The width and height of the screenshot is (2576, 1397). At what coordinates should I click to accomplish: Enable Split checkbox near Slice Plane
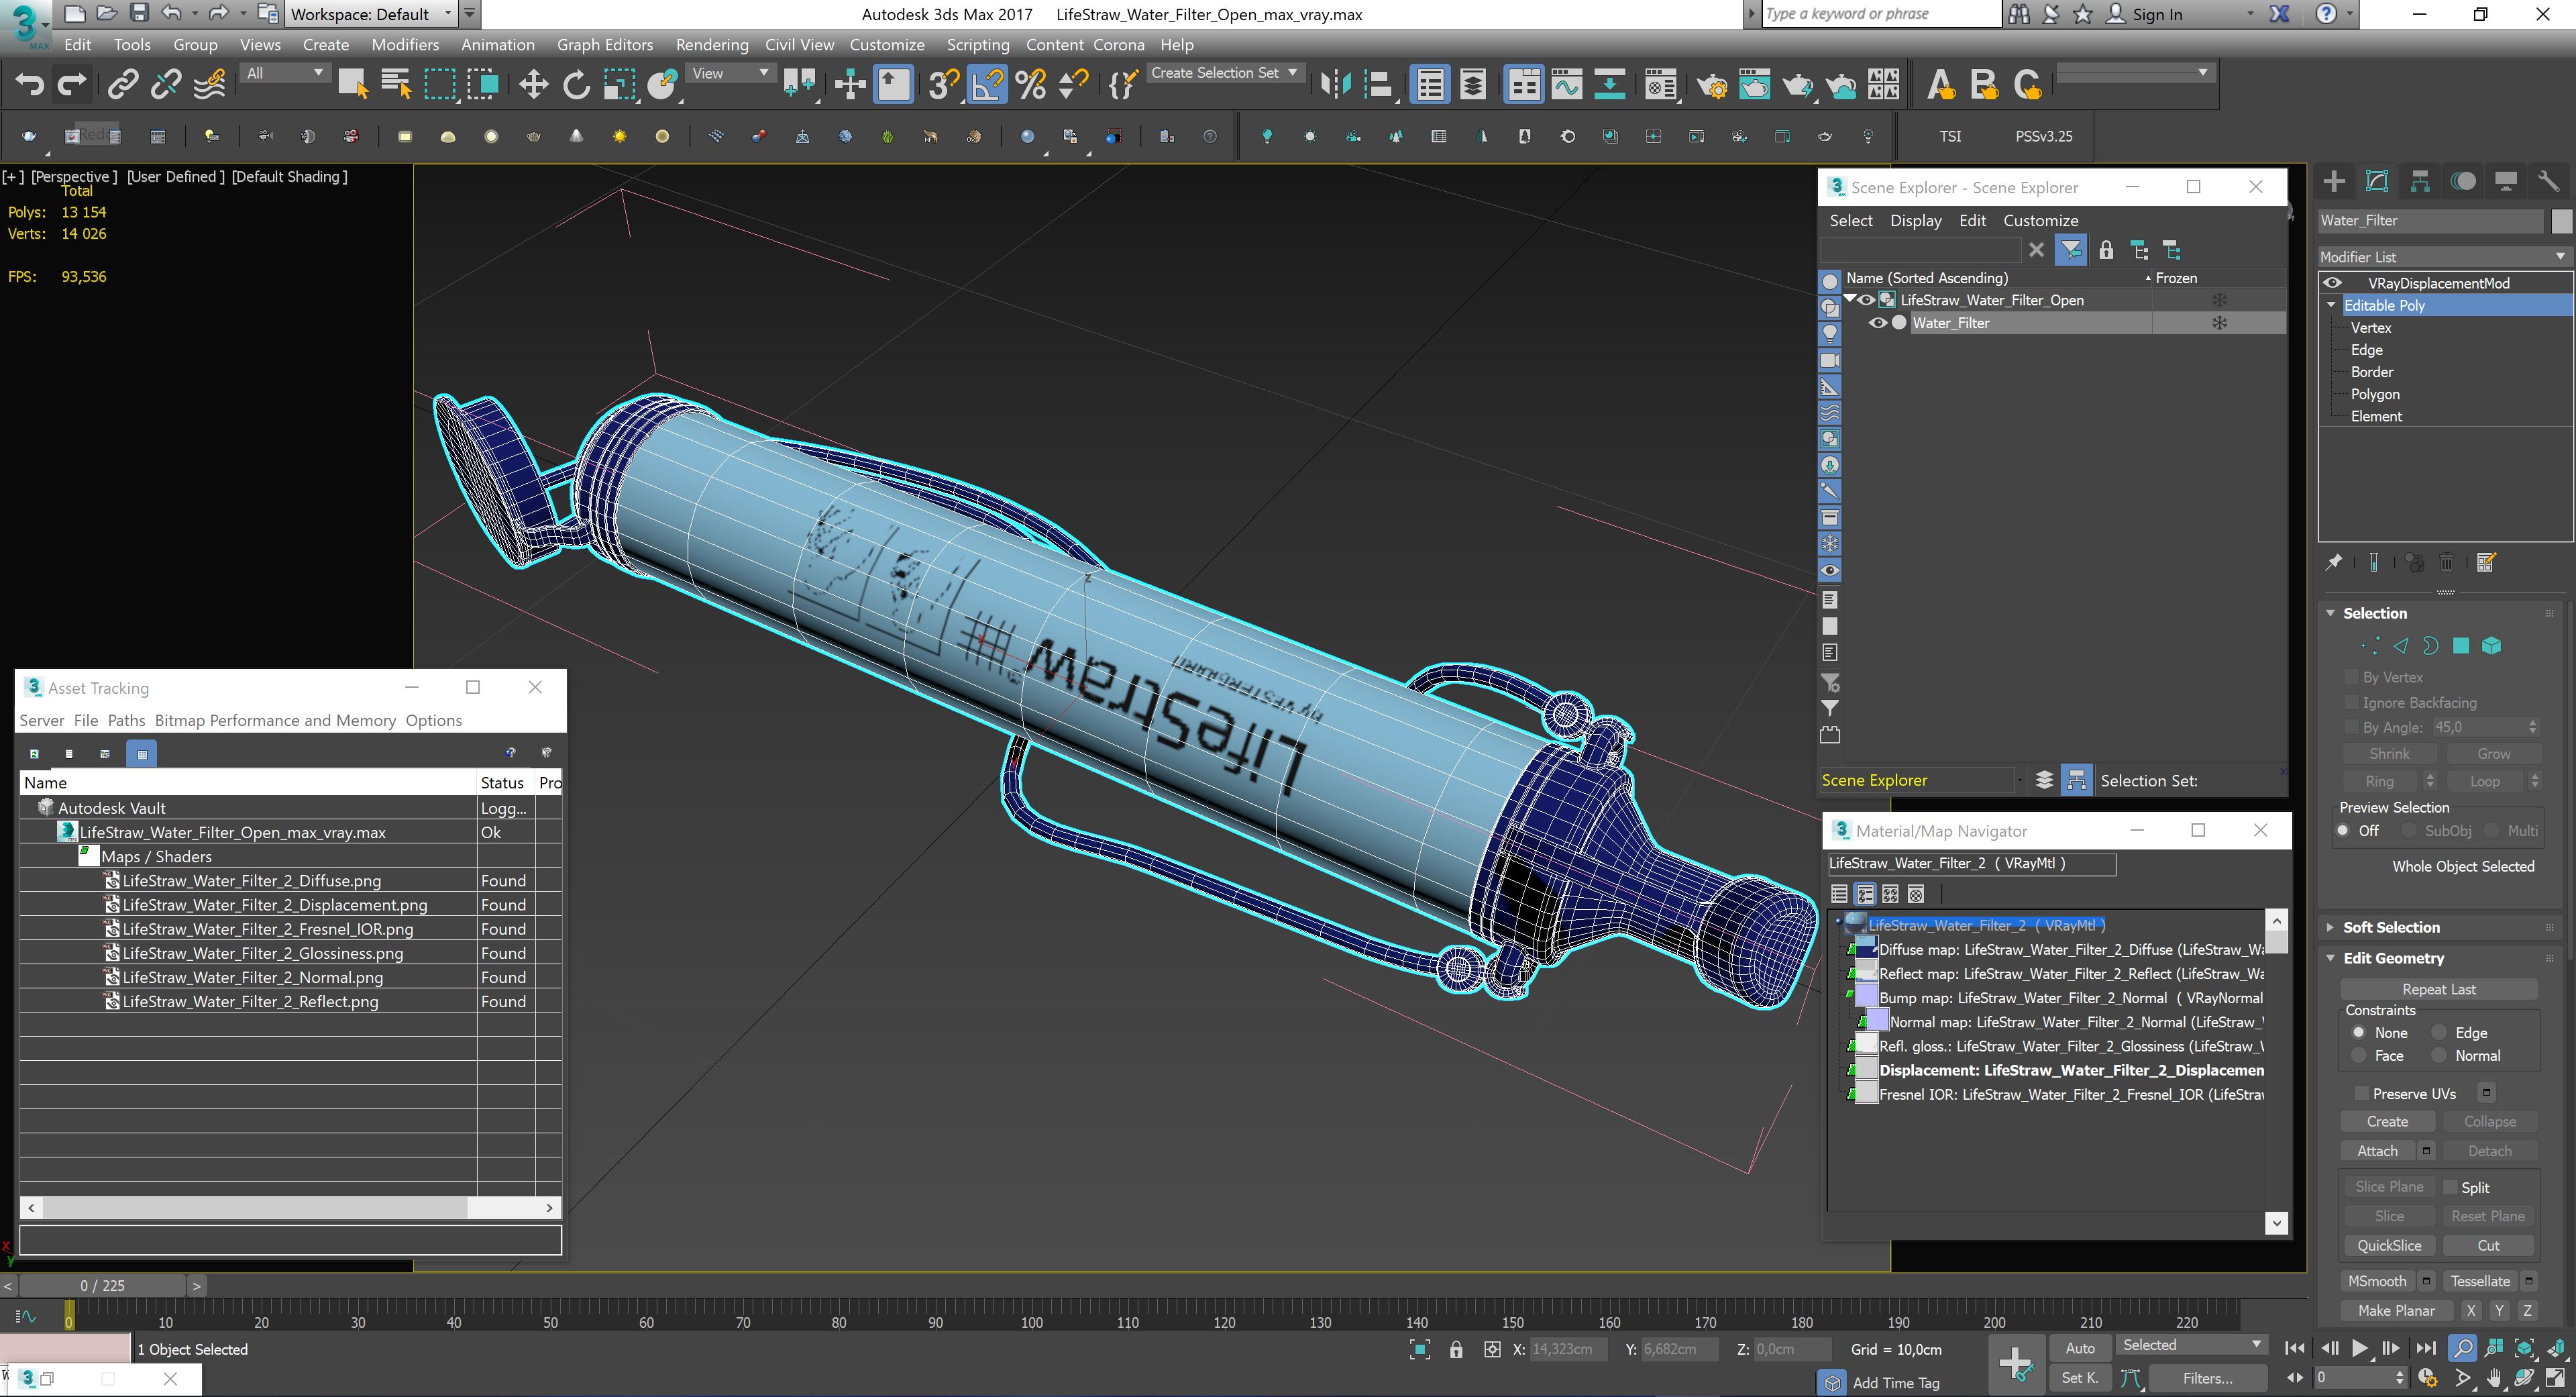[2450, 1187]
